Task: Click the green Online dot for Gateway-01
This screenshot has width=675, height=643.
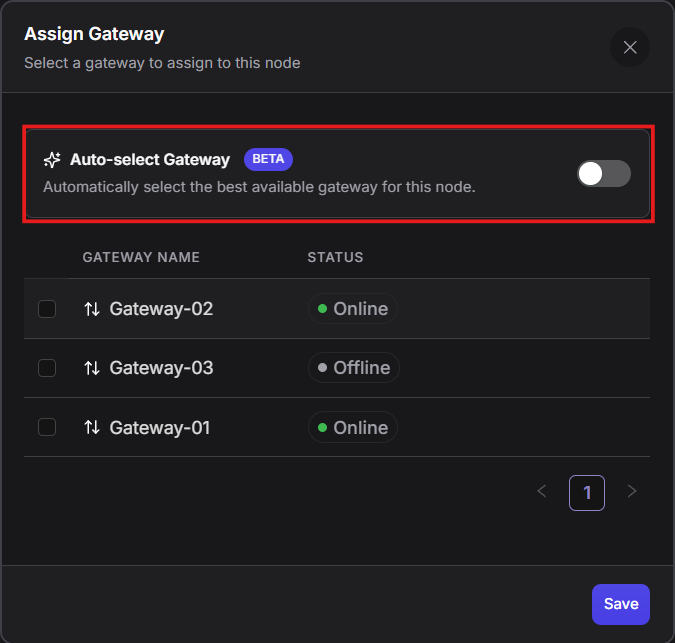Action: (x=323, y=427)
